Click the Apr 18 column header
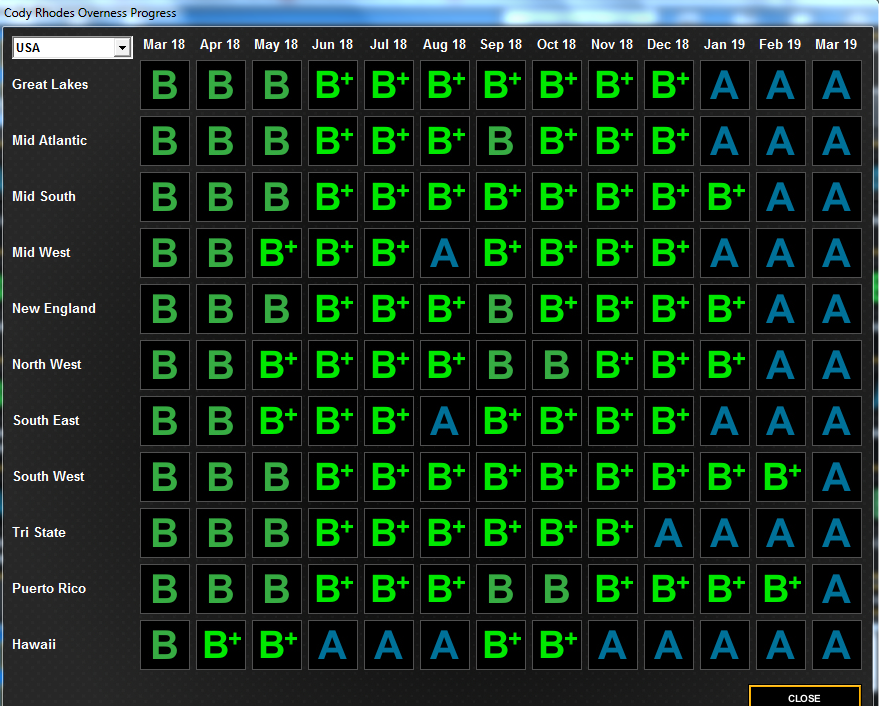Image resolution: width=879 pixels, height=706 pixels. (x=220, y=44)
